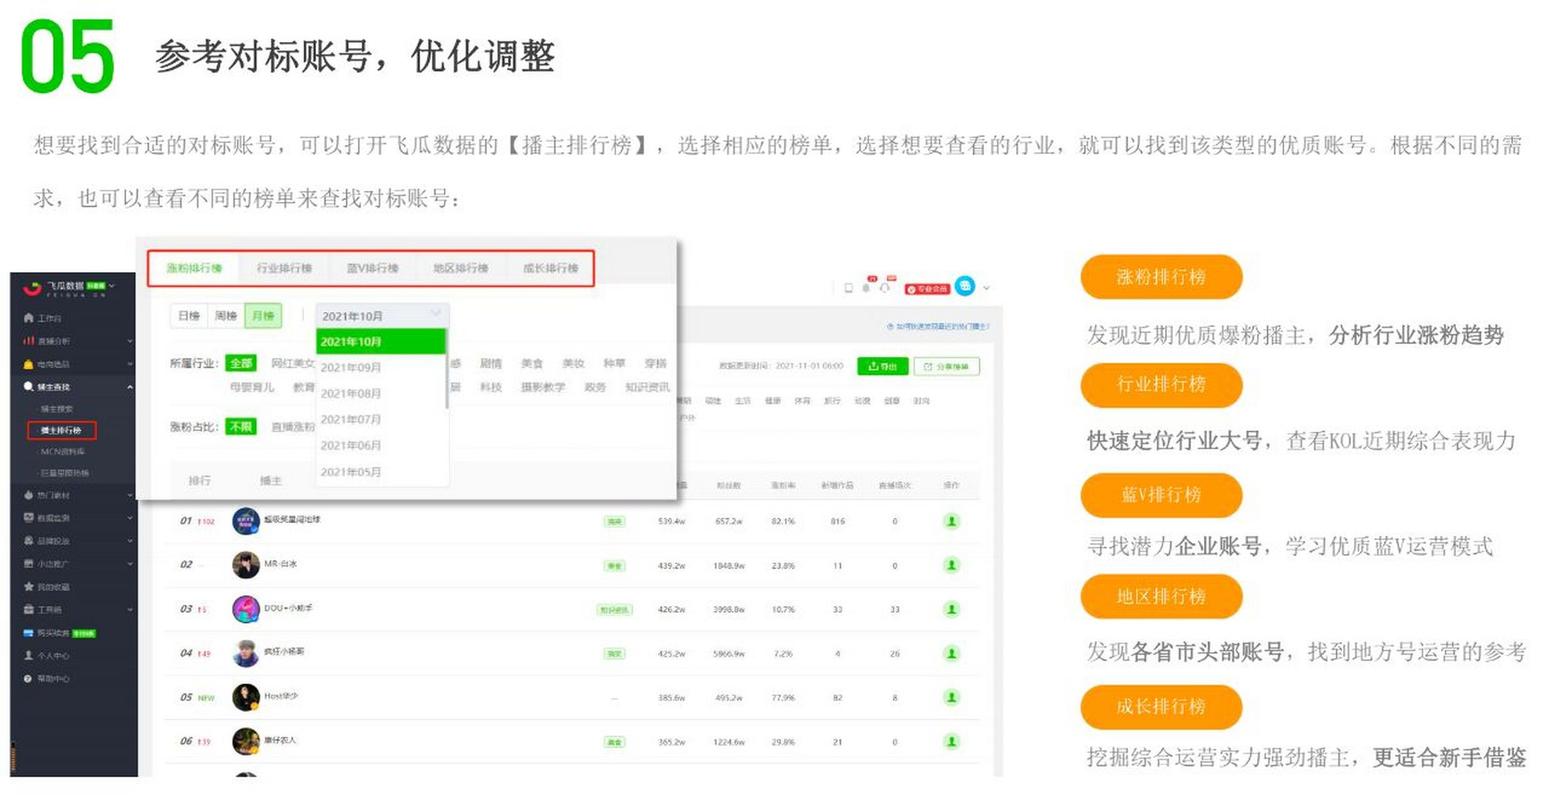
Task: Click follow icon in DOU+小助手 row
Action: (951, 609)
